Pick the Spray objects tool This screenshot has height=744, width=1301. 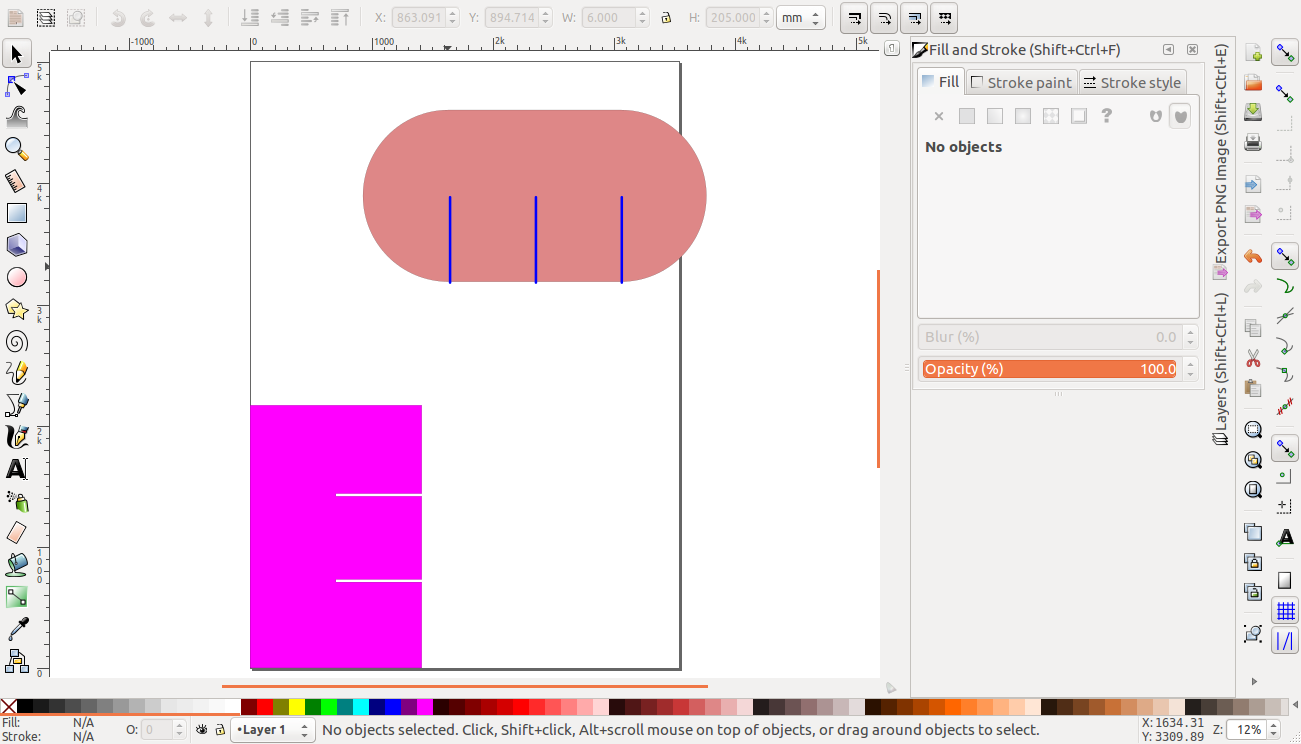coord(17,501)
